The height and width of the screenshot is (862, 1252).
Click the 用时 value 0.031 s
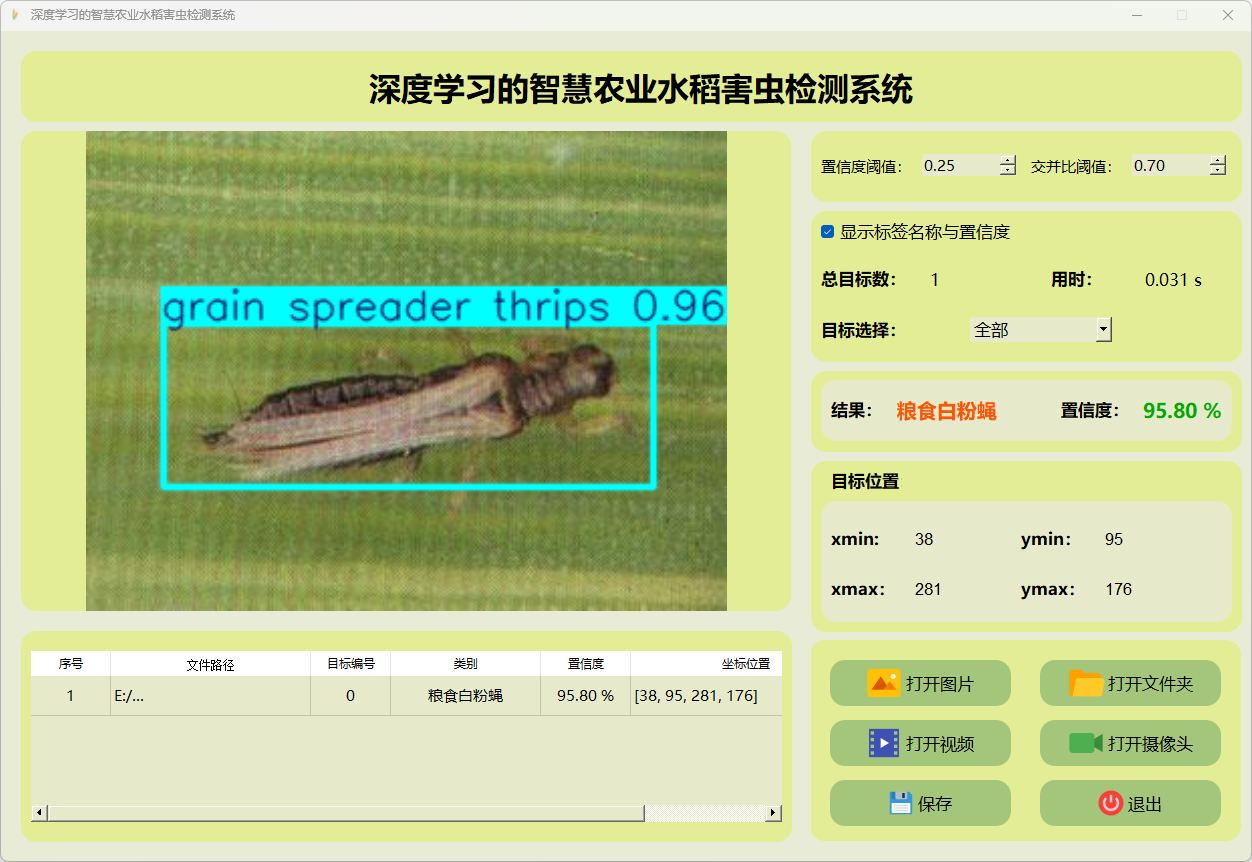click(1173, 280)
